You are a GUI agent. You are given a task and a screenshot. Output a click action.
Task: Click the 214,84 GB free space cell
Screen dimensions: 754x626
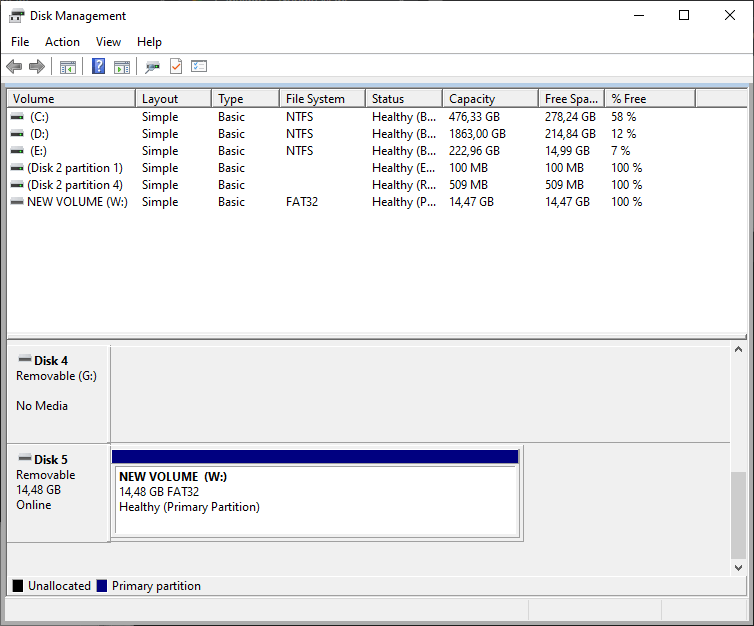tap(570, 134)
